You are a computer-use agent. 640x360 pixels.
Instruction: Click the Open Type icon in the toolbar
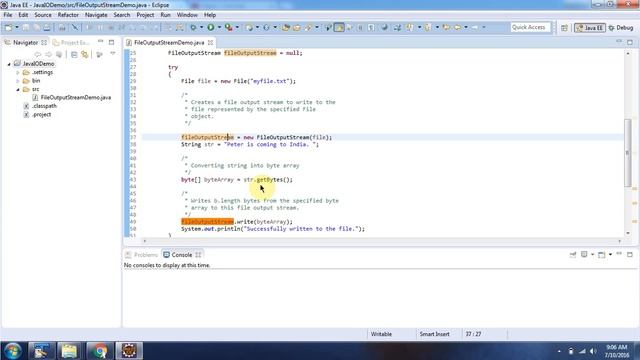pyautogui.click(x=286, y=27)
